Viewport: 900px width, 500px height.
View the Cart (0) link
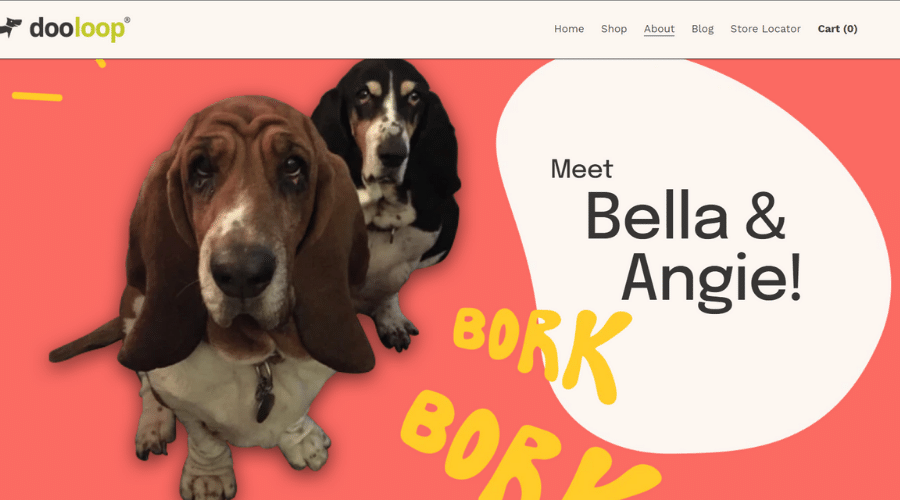point(837,29)
